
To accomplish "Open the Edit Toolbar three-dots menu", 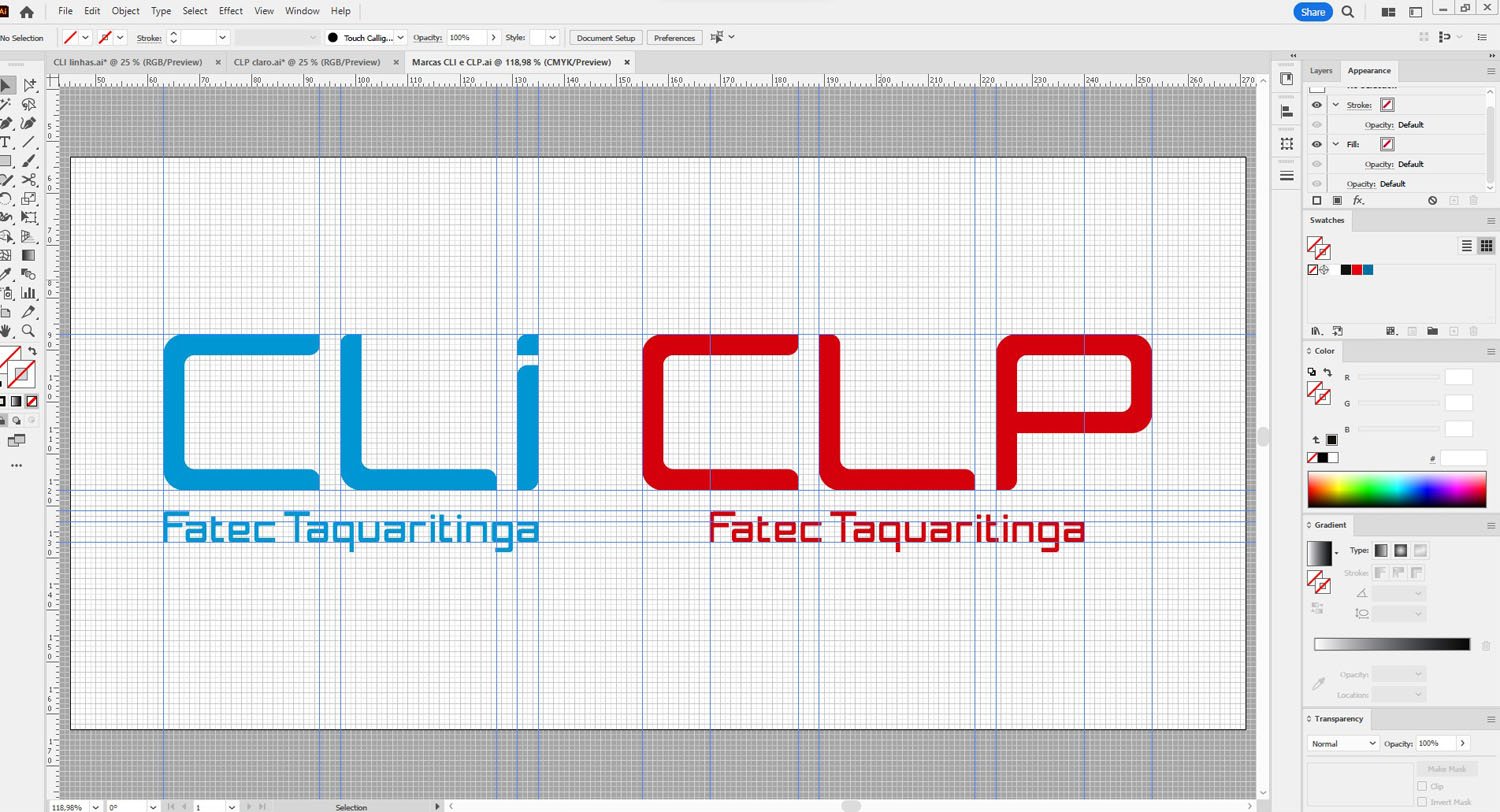I will 16,465.
